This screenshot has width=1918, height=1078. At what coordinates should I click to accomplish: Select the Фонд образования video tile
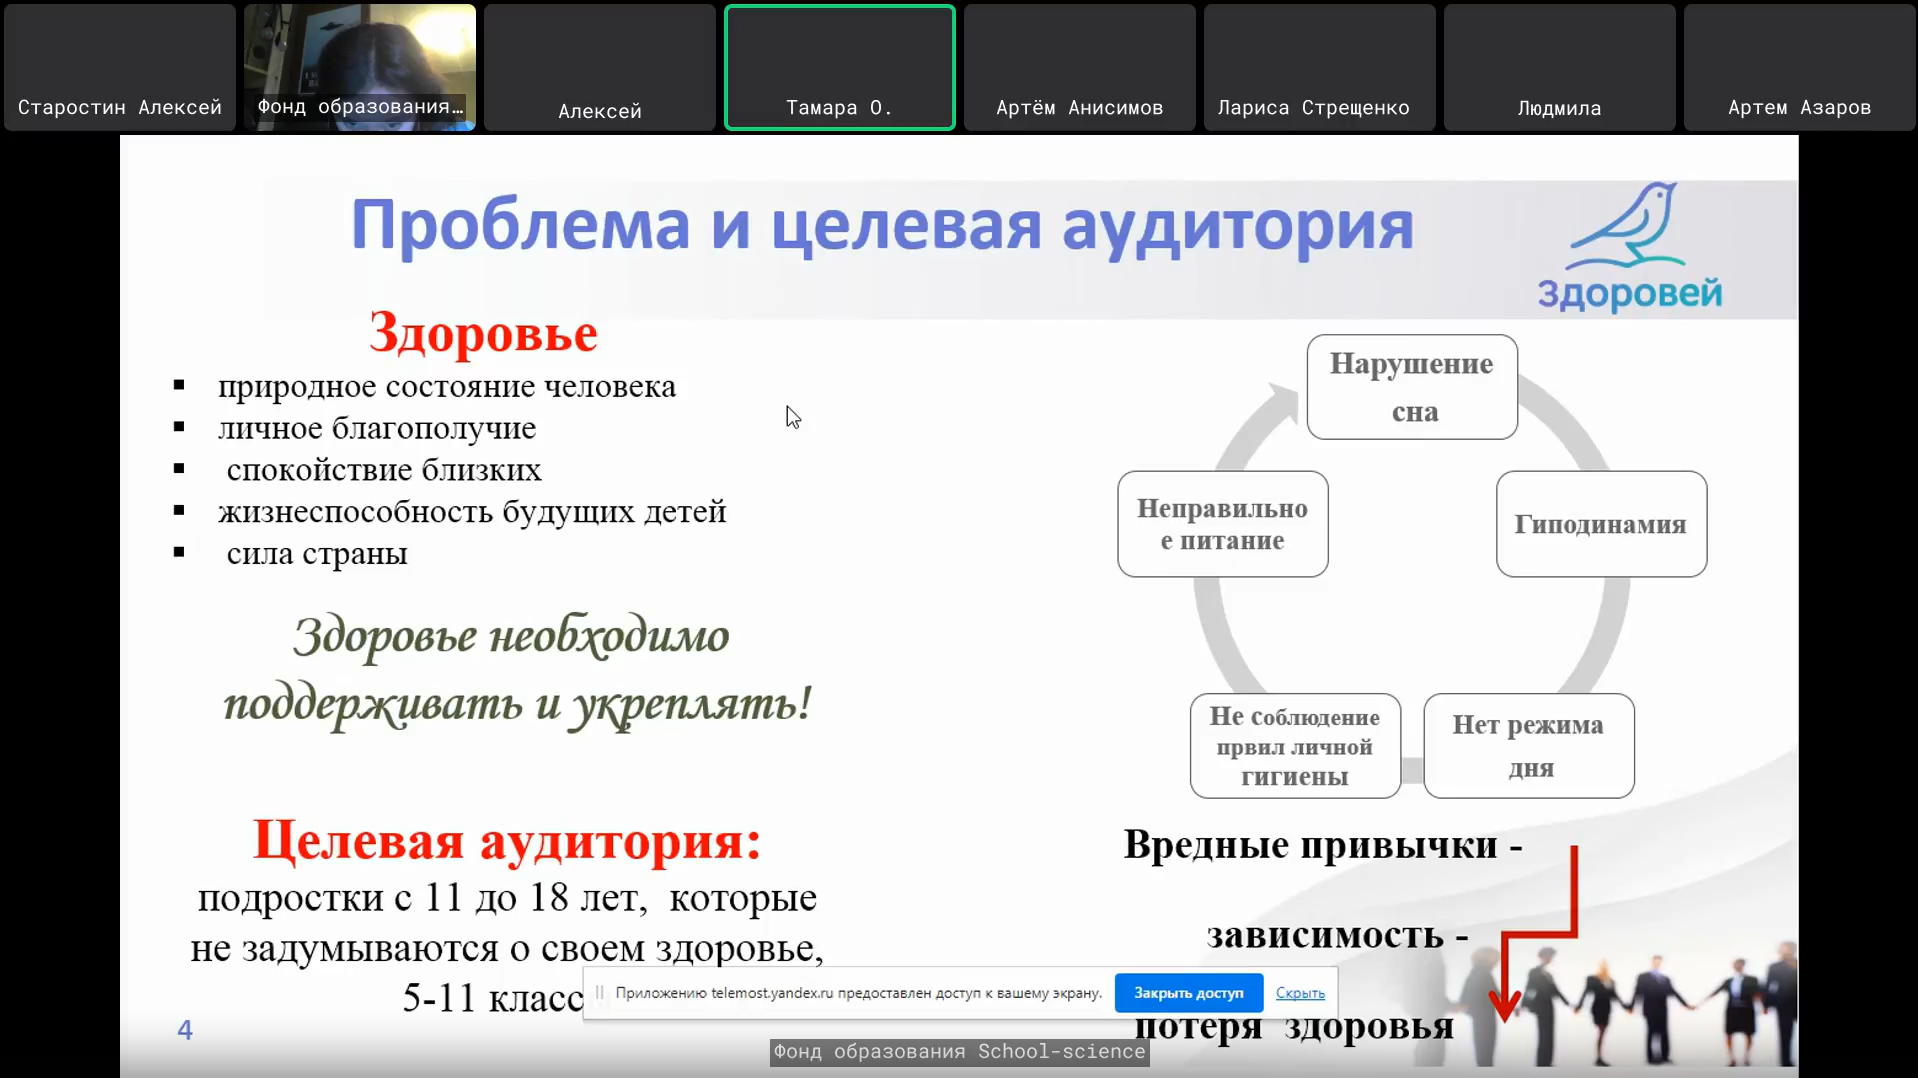(360, 68)
